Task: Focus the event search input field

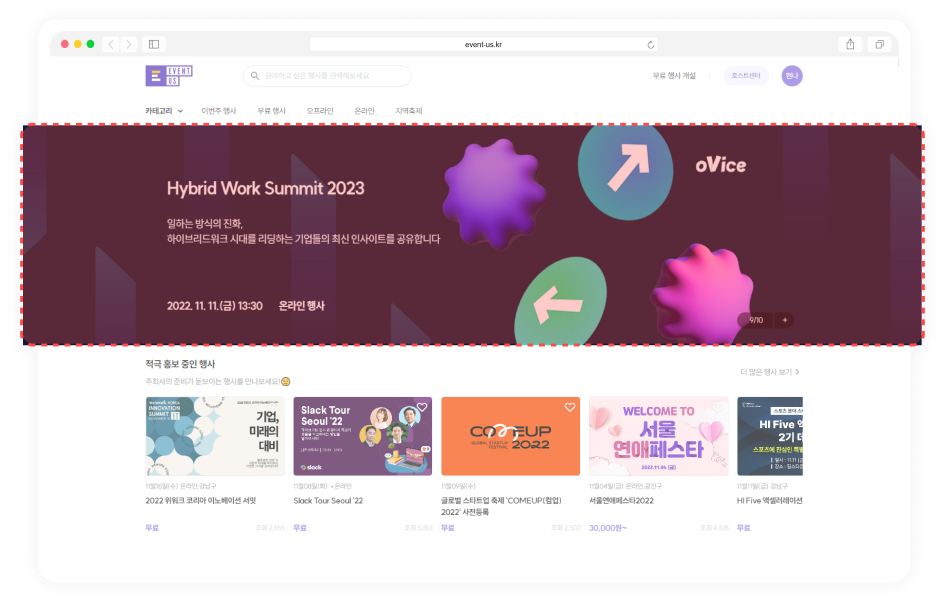Action: tap(327, 76)
